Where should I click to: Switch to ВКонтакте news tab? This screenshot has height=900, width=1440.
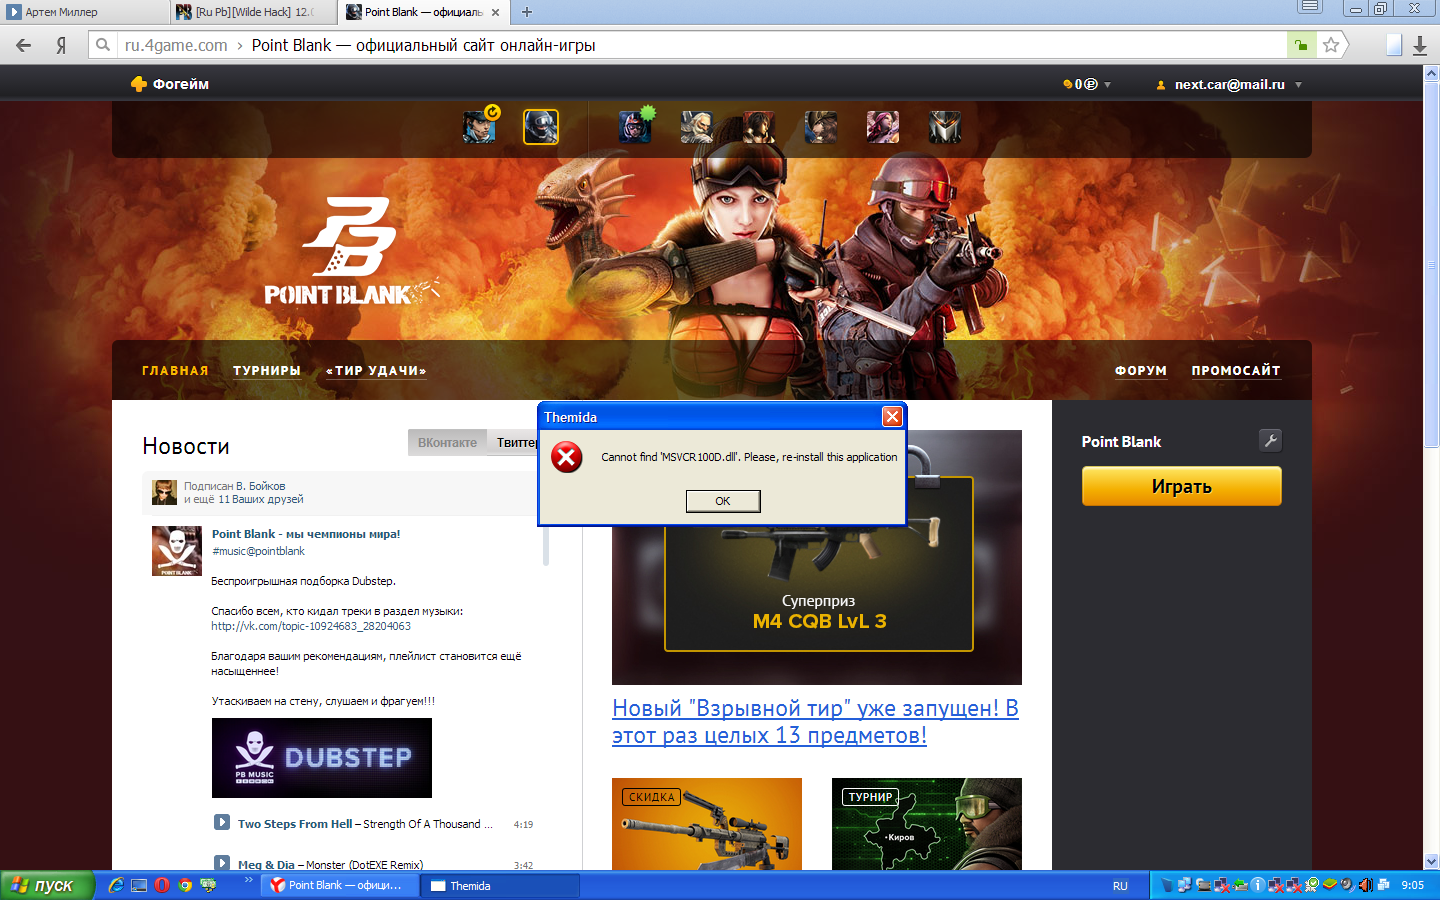point(447,442)
